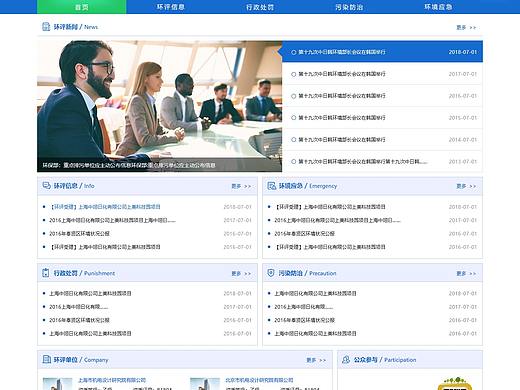Open the news headline dated 2017-07-01 in News list

pos(382,74)
